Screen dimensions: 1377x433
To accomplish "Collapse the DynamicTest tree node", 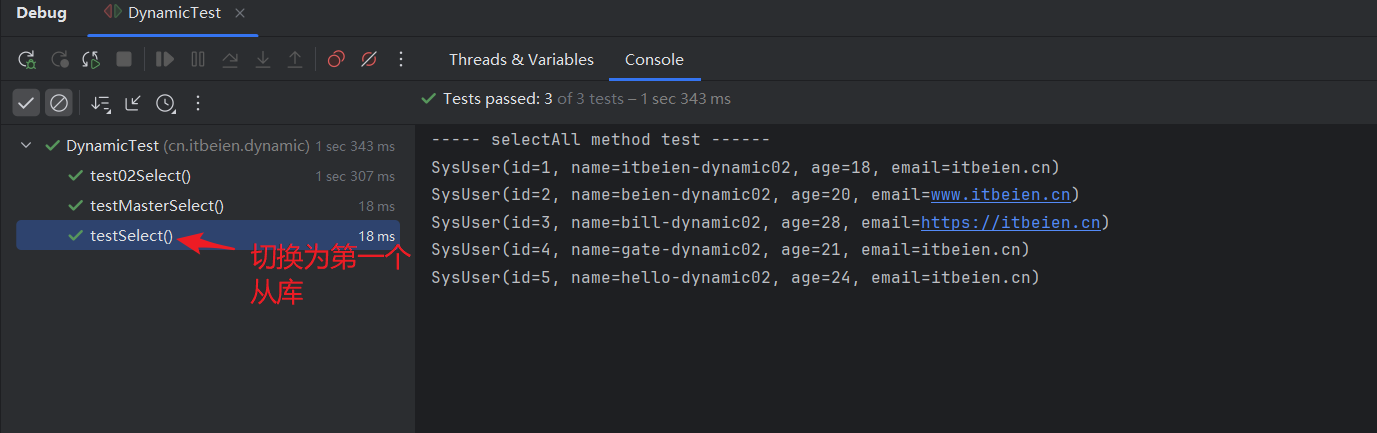I will tap(26, 146).
